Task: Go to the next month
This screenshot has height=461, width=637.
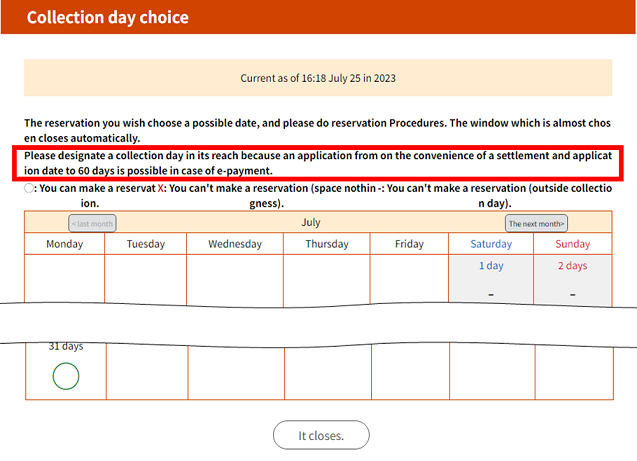Action: 536,223
